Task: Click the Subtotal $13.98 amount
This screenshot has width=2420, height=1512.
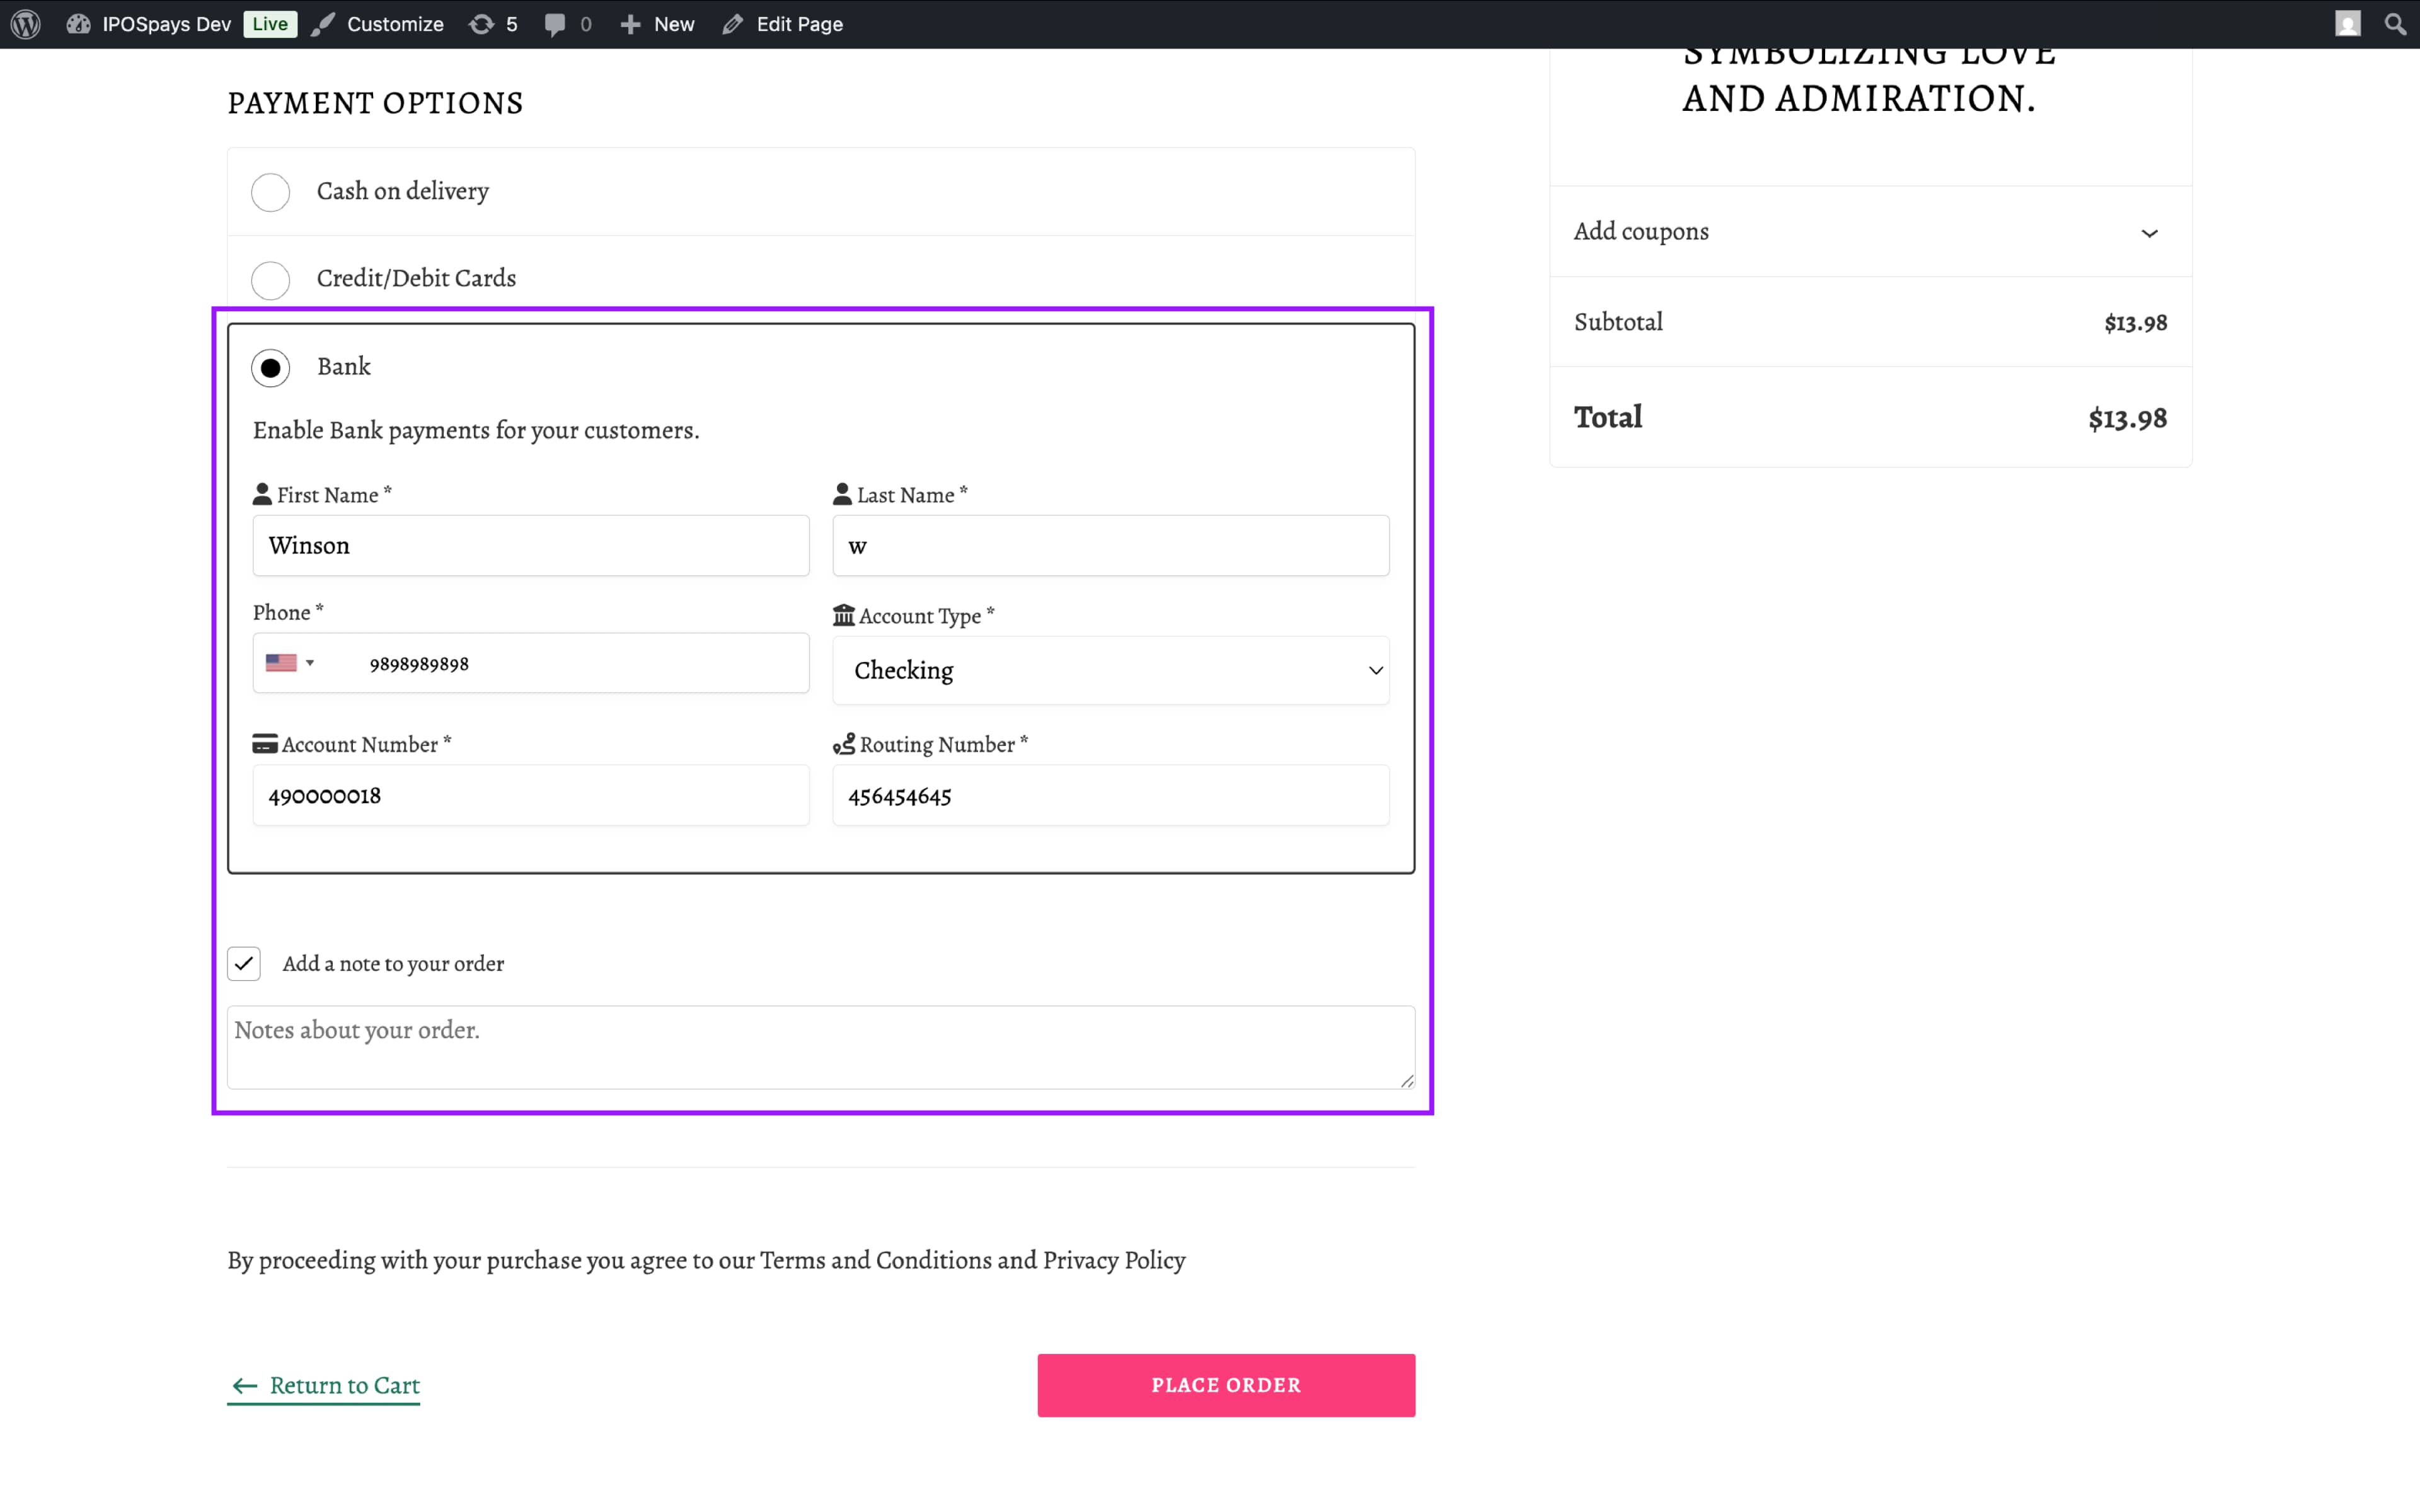Action: tap(2135, 323)
